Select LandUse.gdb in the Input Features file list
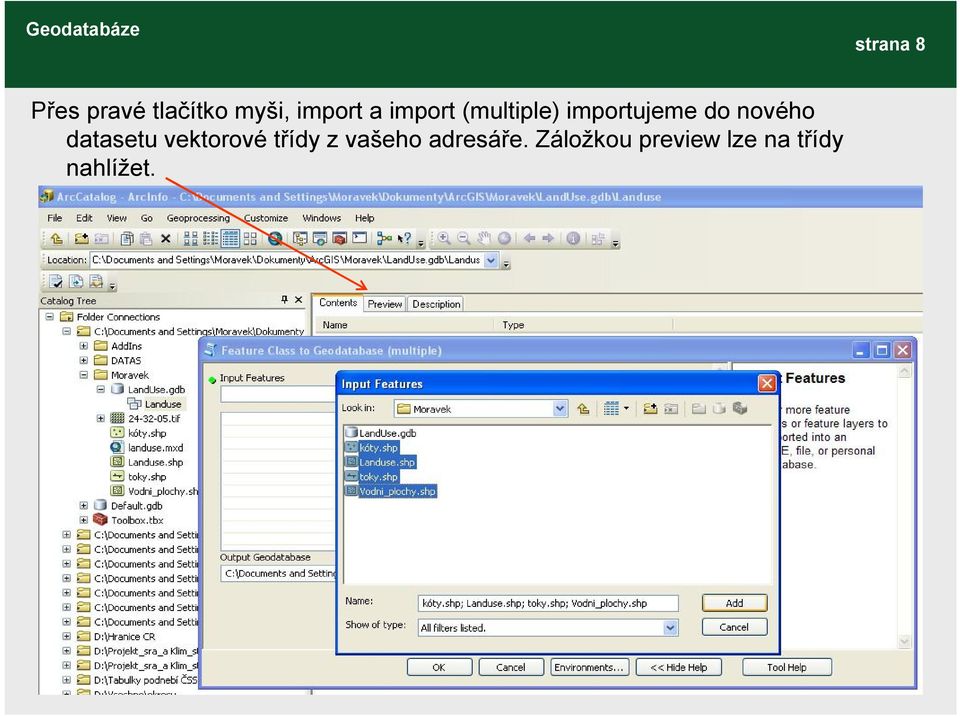960x716 pixels. click(x=381, y=433)
